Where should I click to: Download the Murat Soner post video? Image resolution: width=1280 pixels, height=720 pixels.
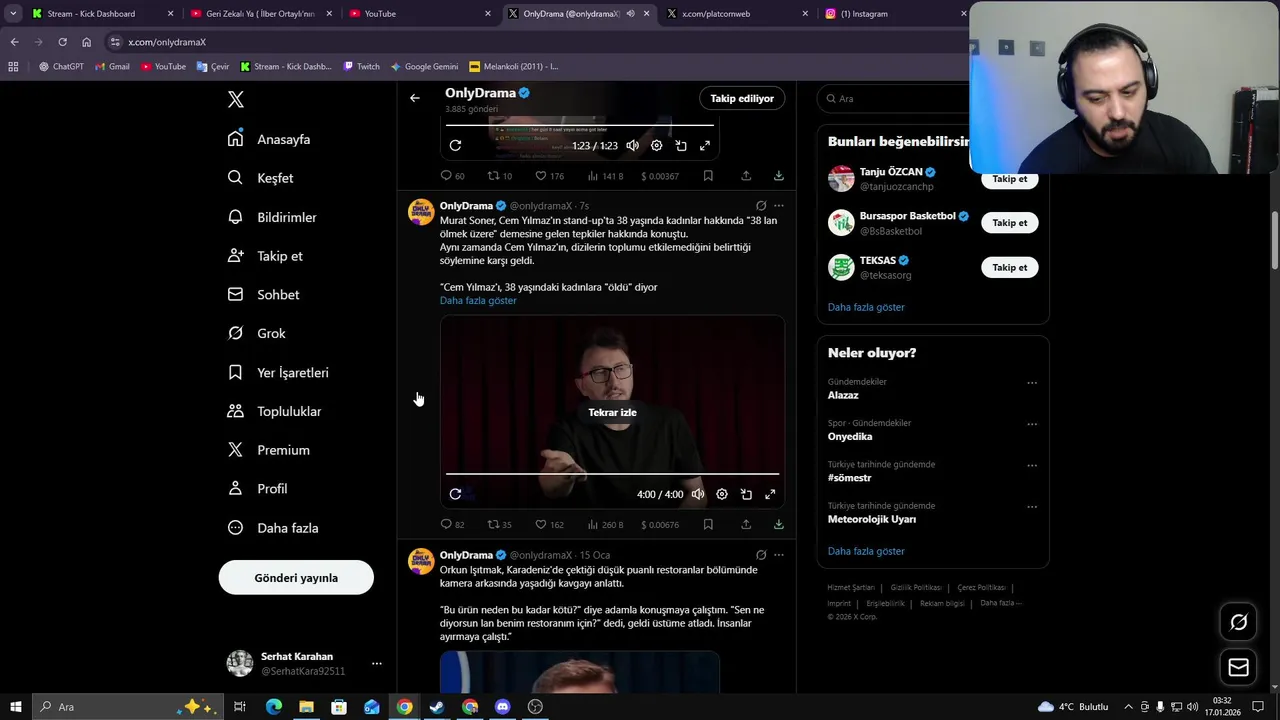(x=779, y=524)
